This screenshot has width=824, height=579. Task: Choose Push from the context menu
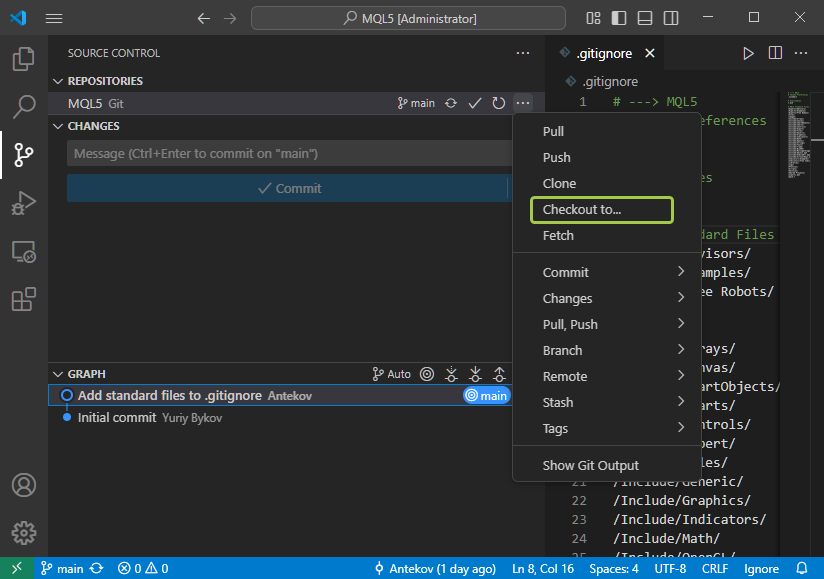(x=606, y=158)
